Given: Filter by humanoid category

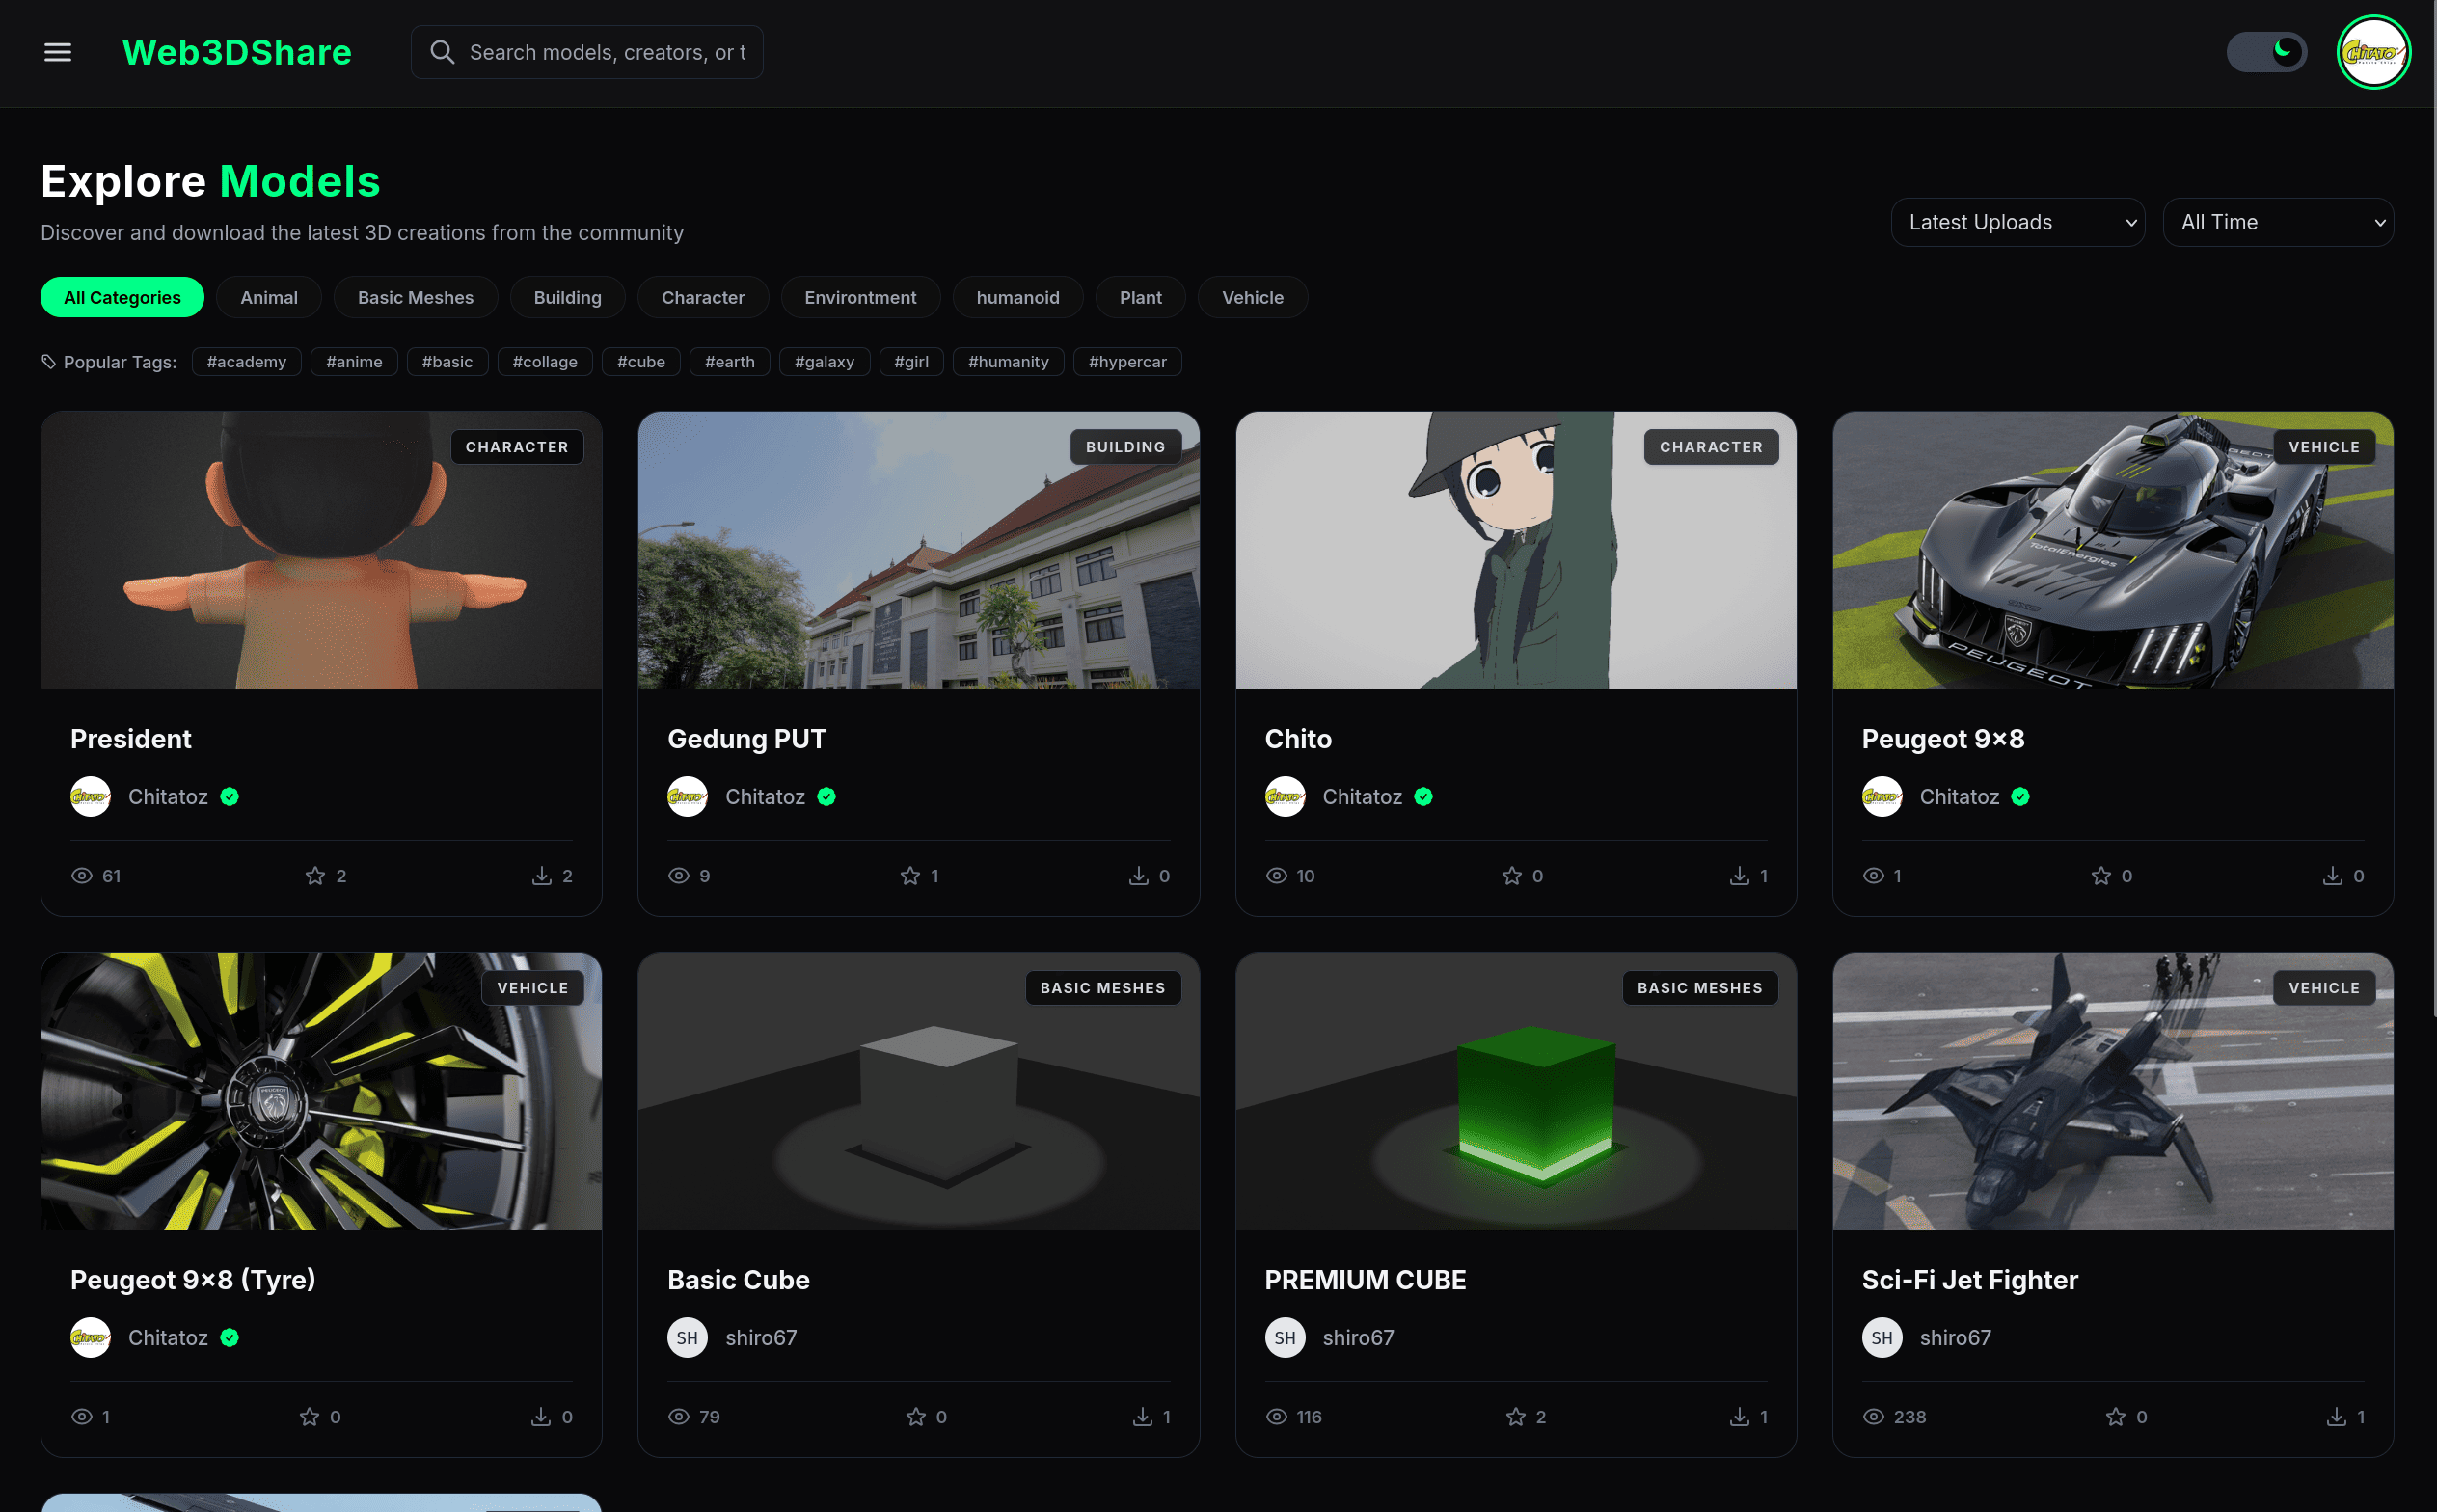Looking at the screenshot, I should tap(1018, 297).
